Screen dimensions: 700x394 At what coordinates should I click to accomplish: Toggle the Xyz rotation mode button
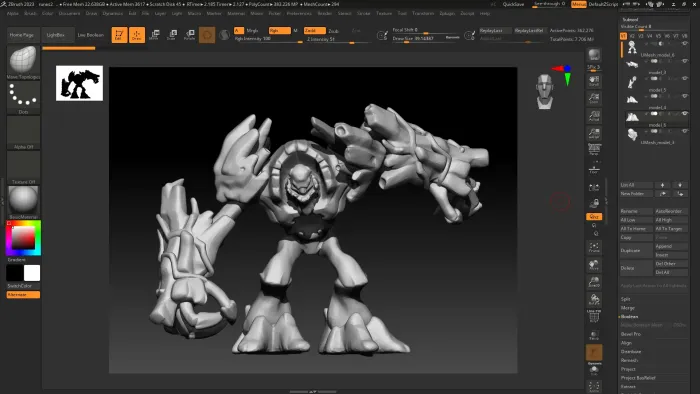594,216
